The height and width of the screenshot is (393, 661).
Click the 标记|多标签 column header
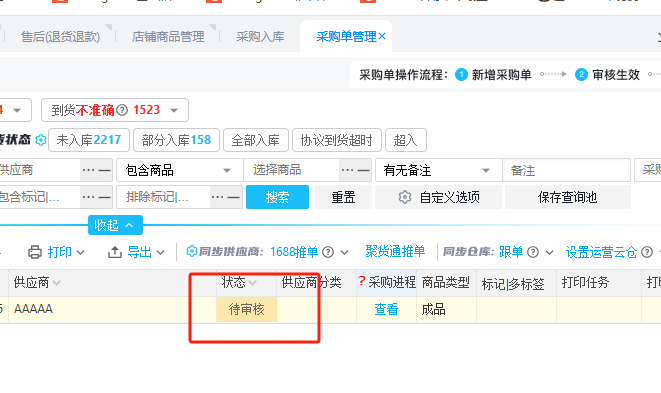pyautogui.click(x=513, y=284)
